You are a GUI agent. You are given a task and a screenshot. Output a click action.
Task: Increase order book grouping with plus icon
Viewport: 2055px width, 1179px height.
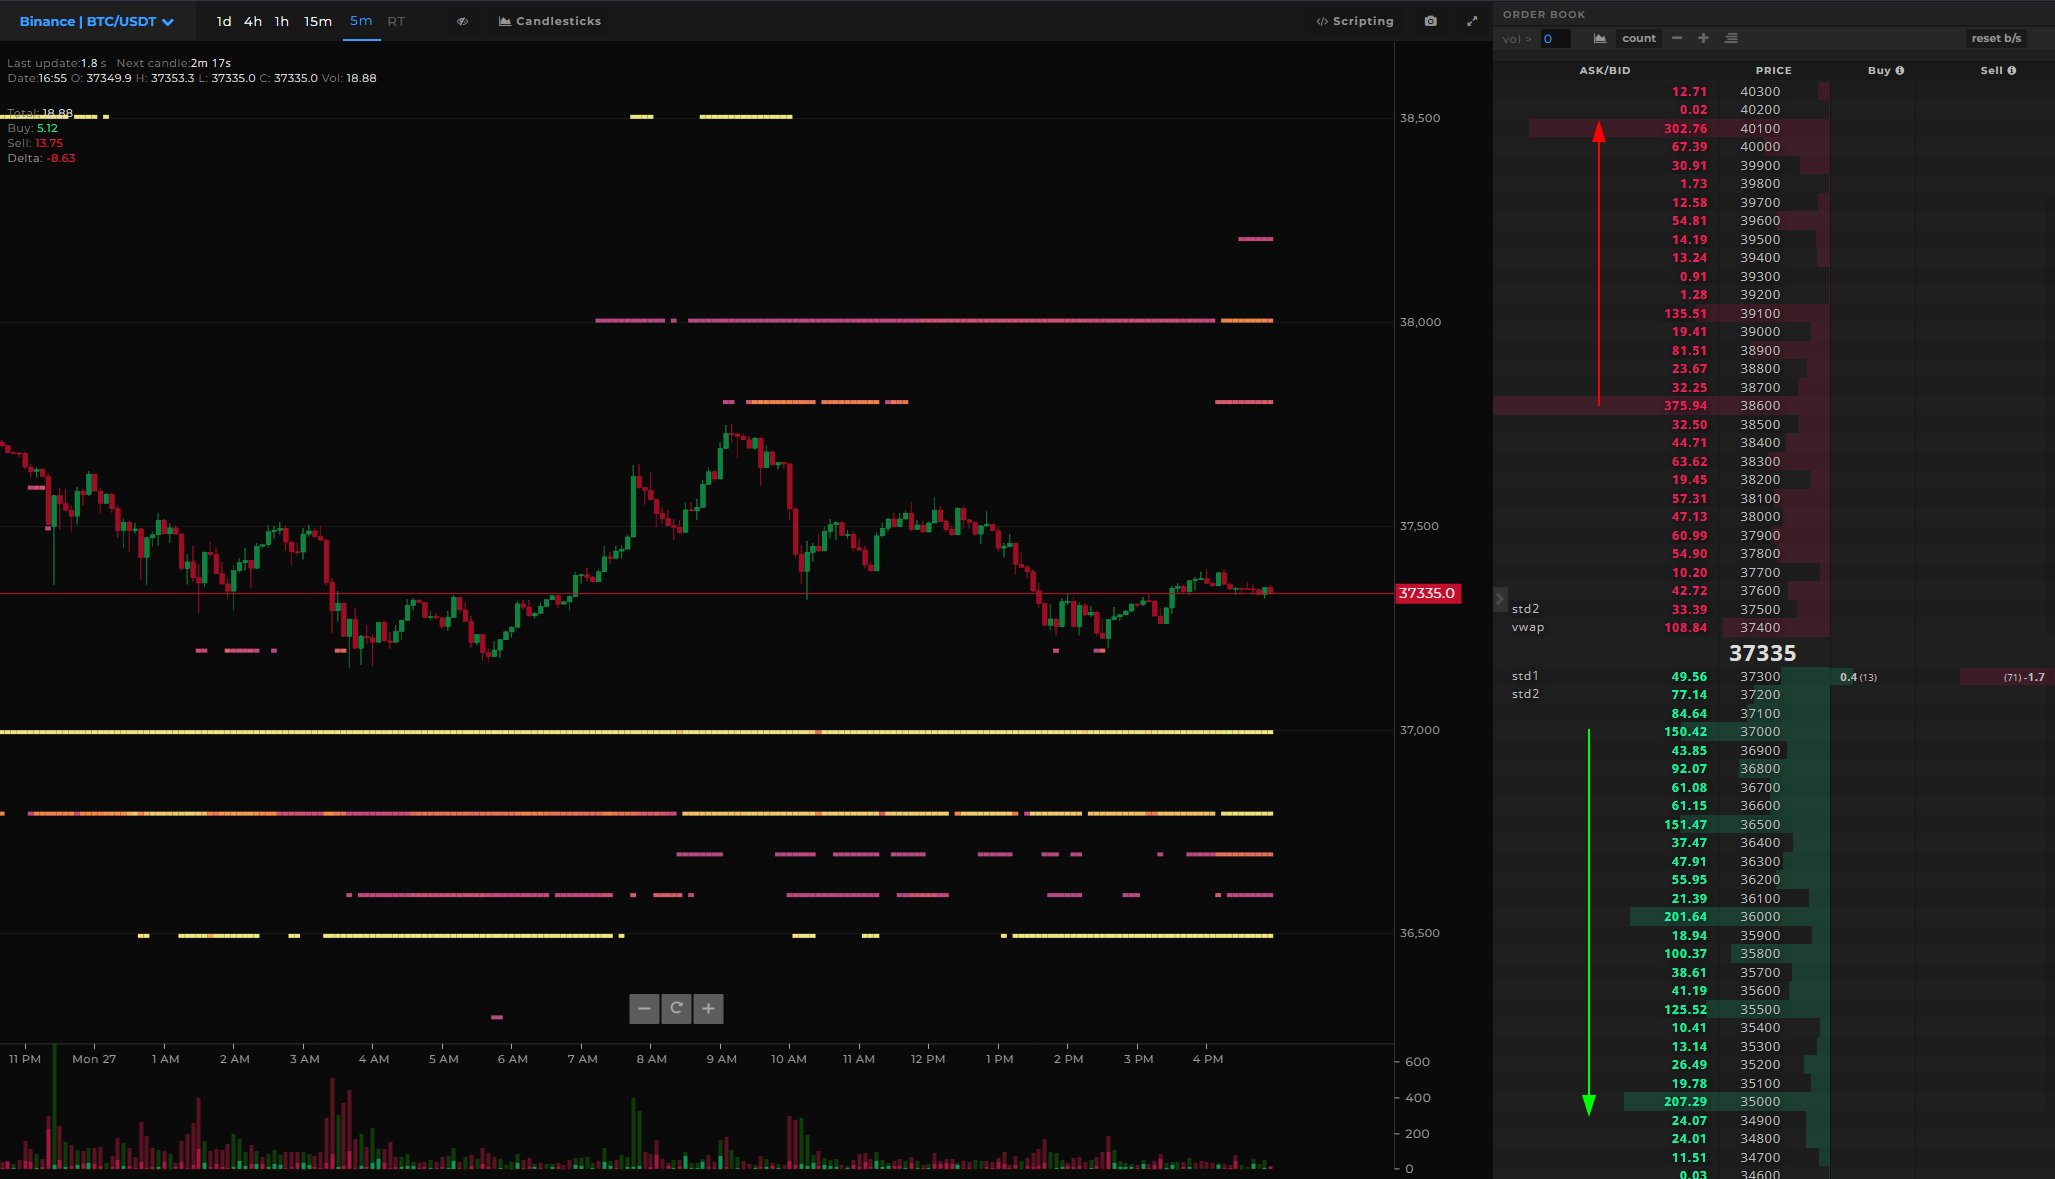pos(1704,38)
